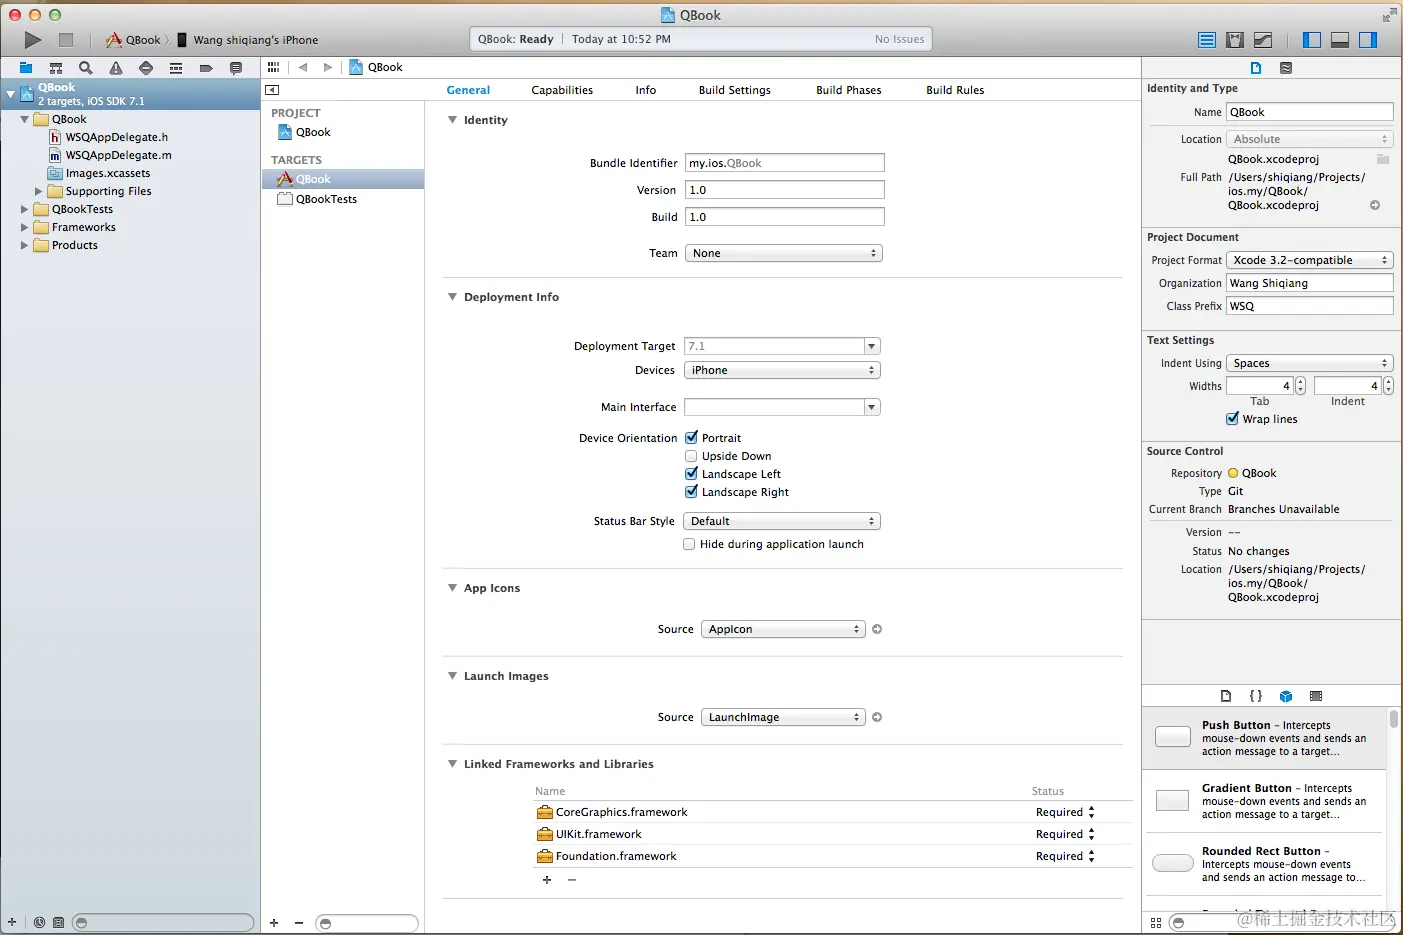
Task: Open the Breakpoint navigator
Action: 206,68
